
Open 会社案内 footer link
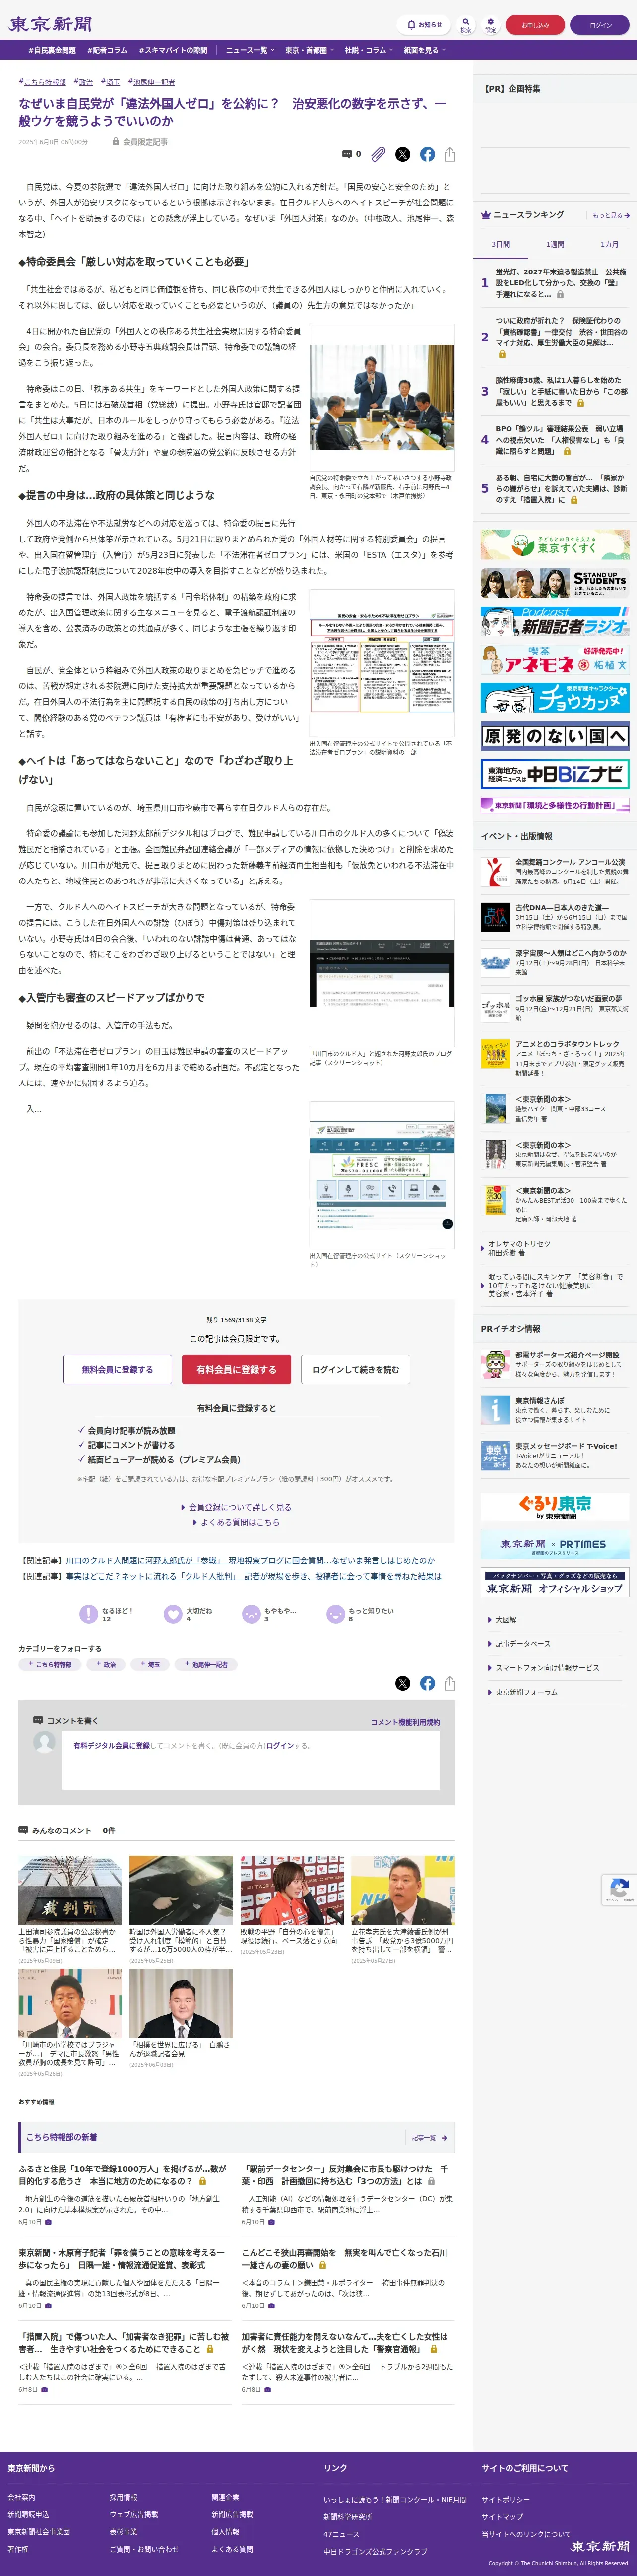click(21, 2497)
